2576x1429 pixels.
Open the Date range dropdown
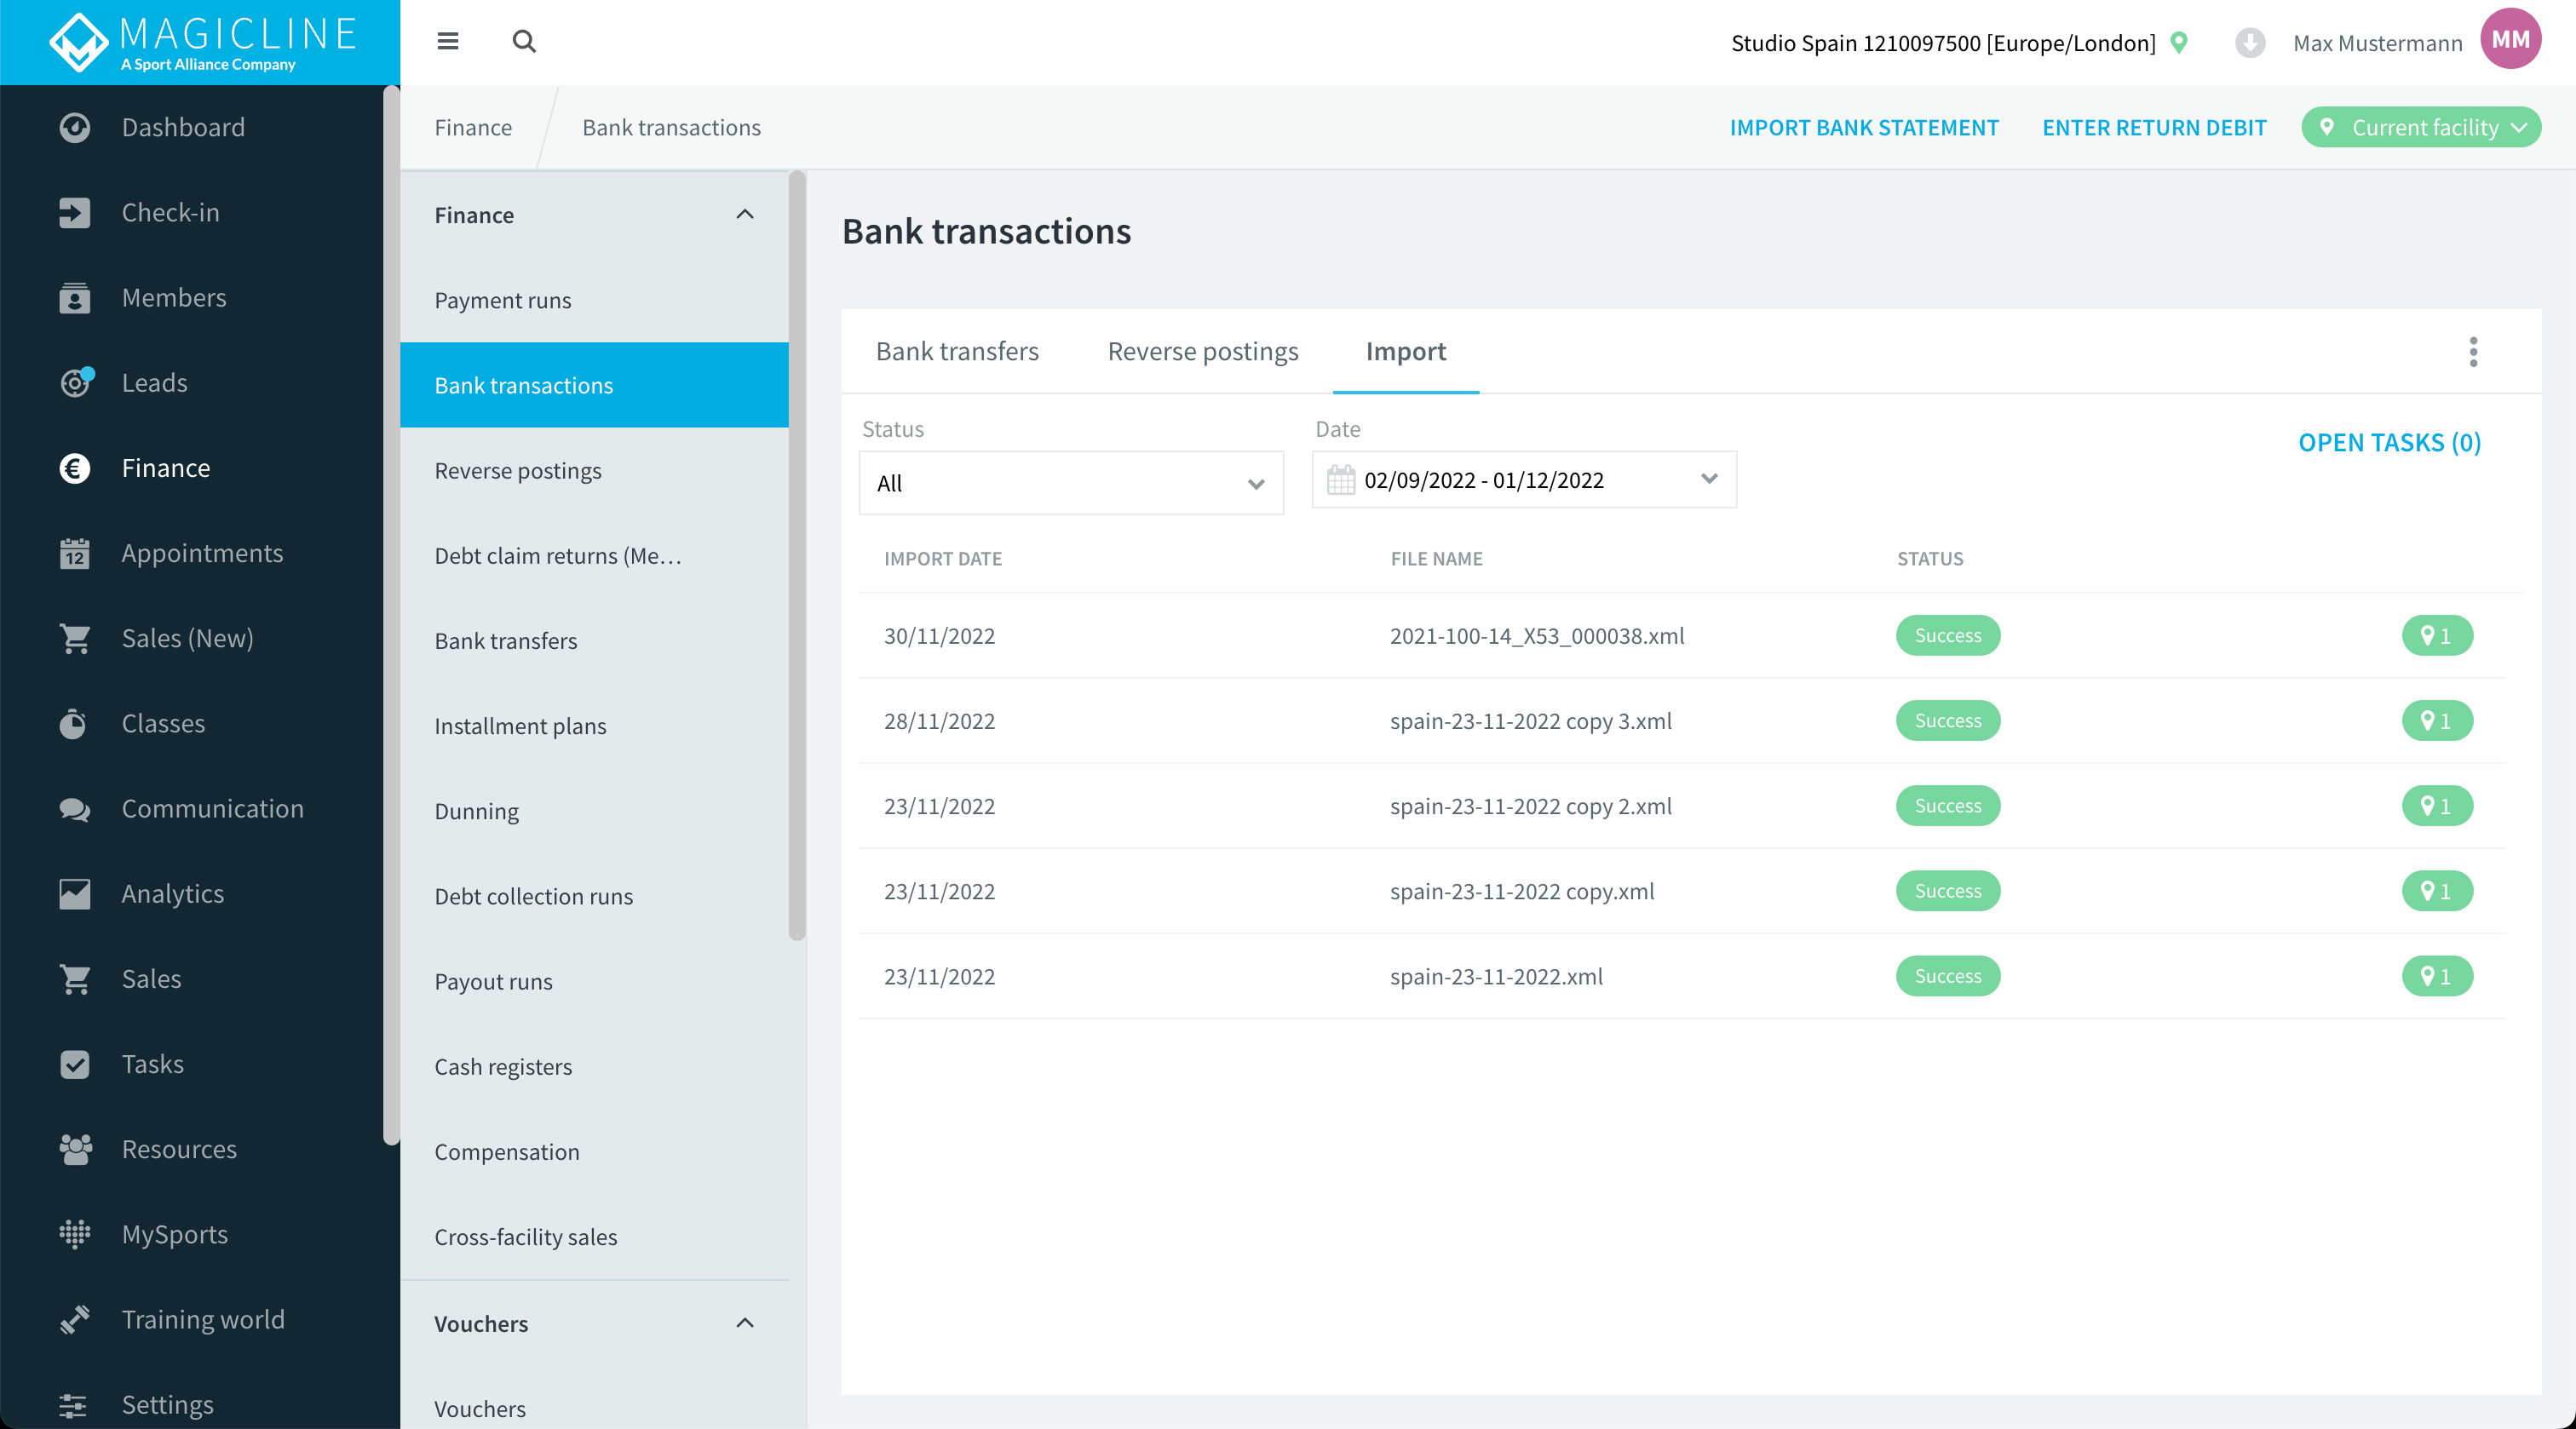[1524, 480]
